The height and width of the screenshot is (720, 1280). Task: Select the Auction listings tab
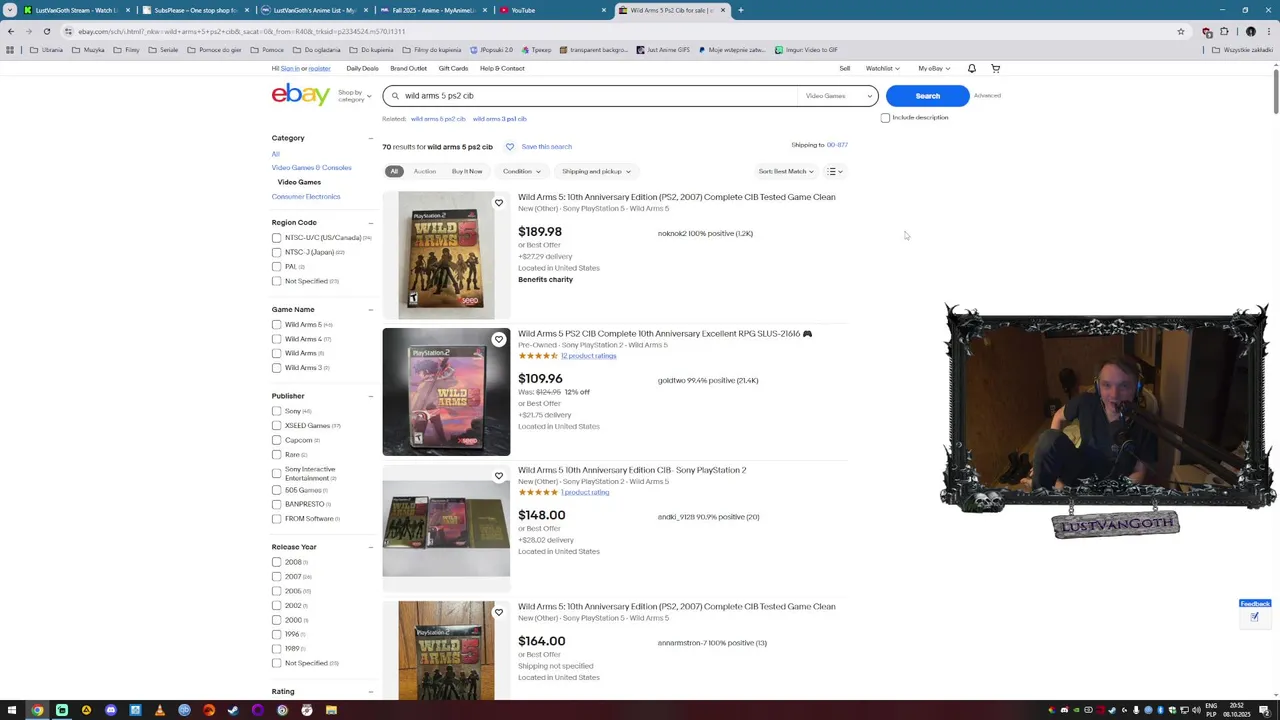click(425, 171)
